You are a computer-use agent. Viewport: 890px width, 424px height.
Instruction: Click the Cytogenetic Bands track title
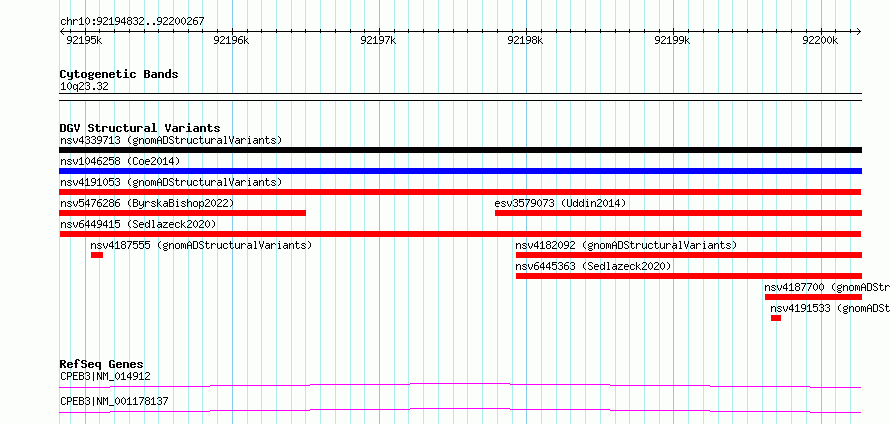pyautogui.click(x=119, y=74)
